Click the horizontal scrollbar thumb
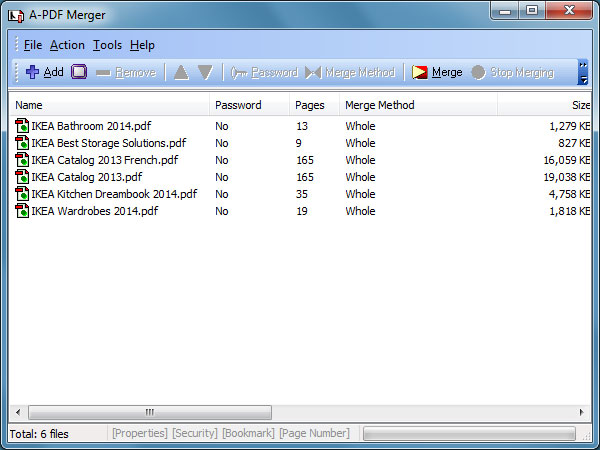The width and height of the screenshot is (600, 450). click(150, 412)
